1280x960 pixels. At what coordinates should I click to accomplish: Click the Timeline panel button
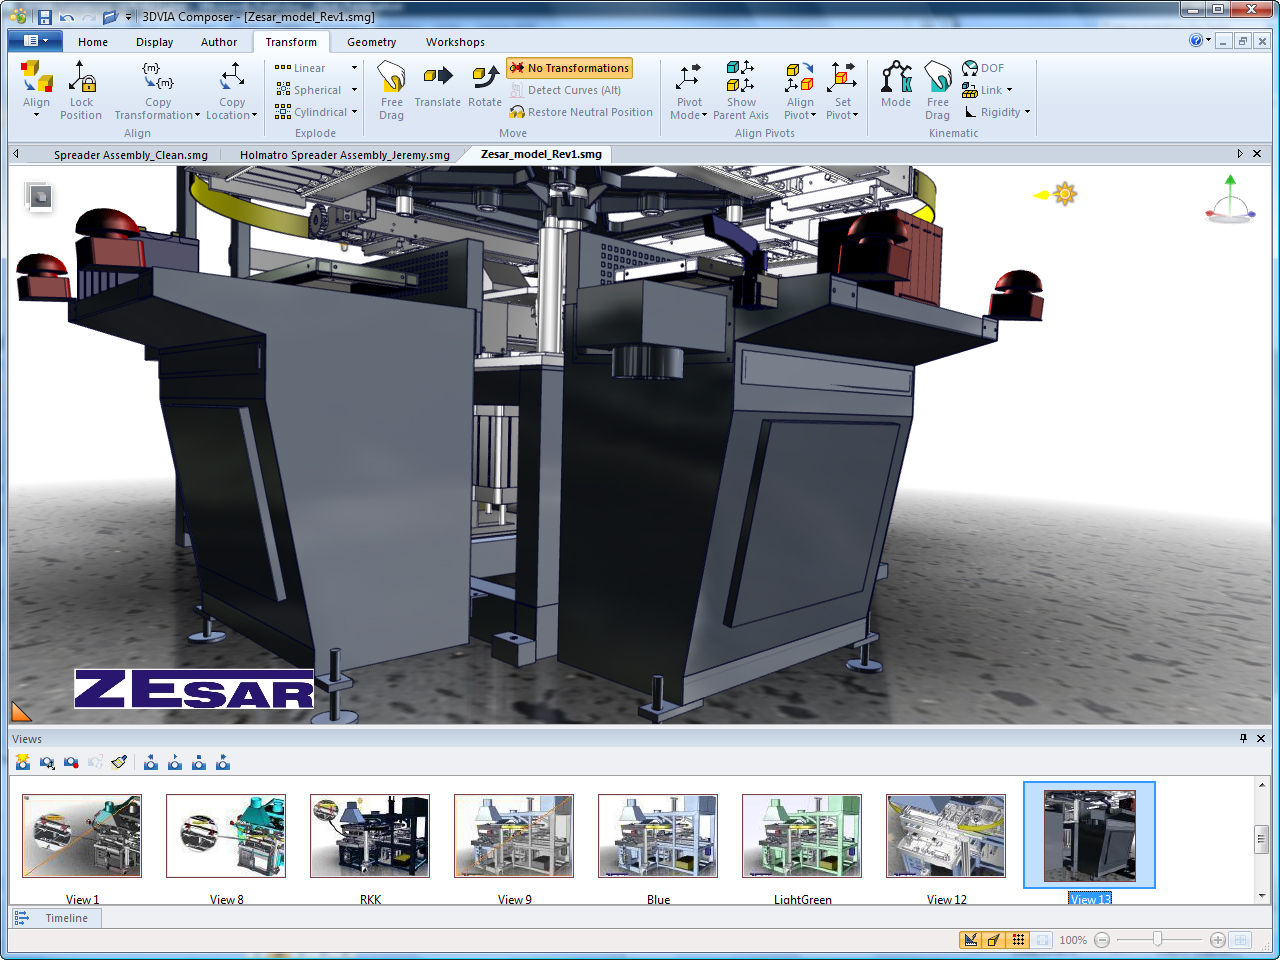pyautogui.click(x=56, y=918)
